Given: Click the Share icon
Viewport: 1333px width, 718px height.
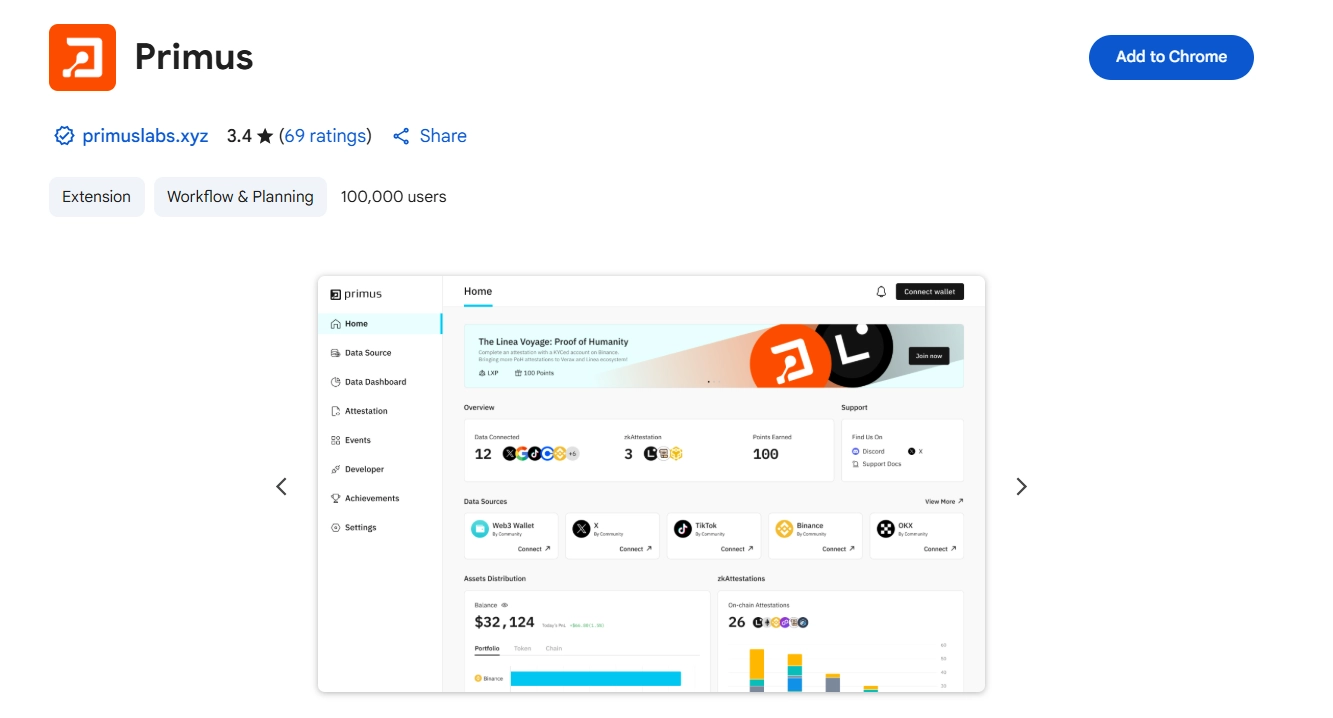Looking at the screenshot, I should 401,136.
